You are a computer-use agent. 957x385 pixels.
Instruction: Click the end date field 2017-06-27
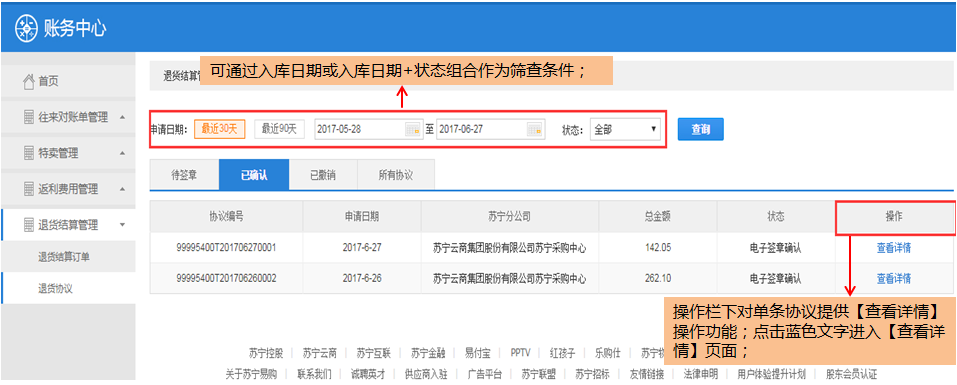490,129
